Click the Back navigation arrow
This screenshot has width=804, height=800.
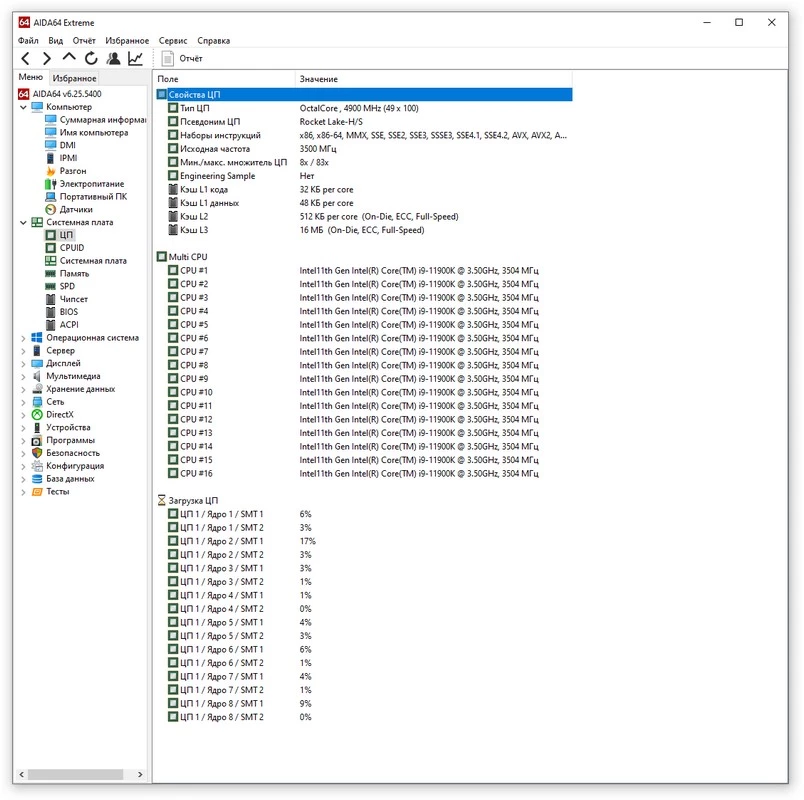point(26,59)
